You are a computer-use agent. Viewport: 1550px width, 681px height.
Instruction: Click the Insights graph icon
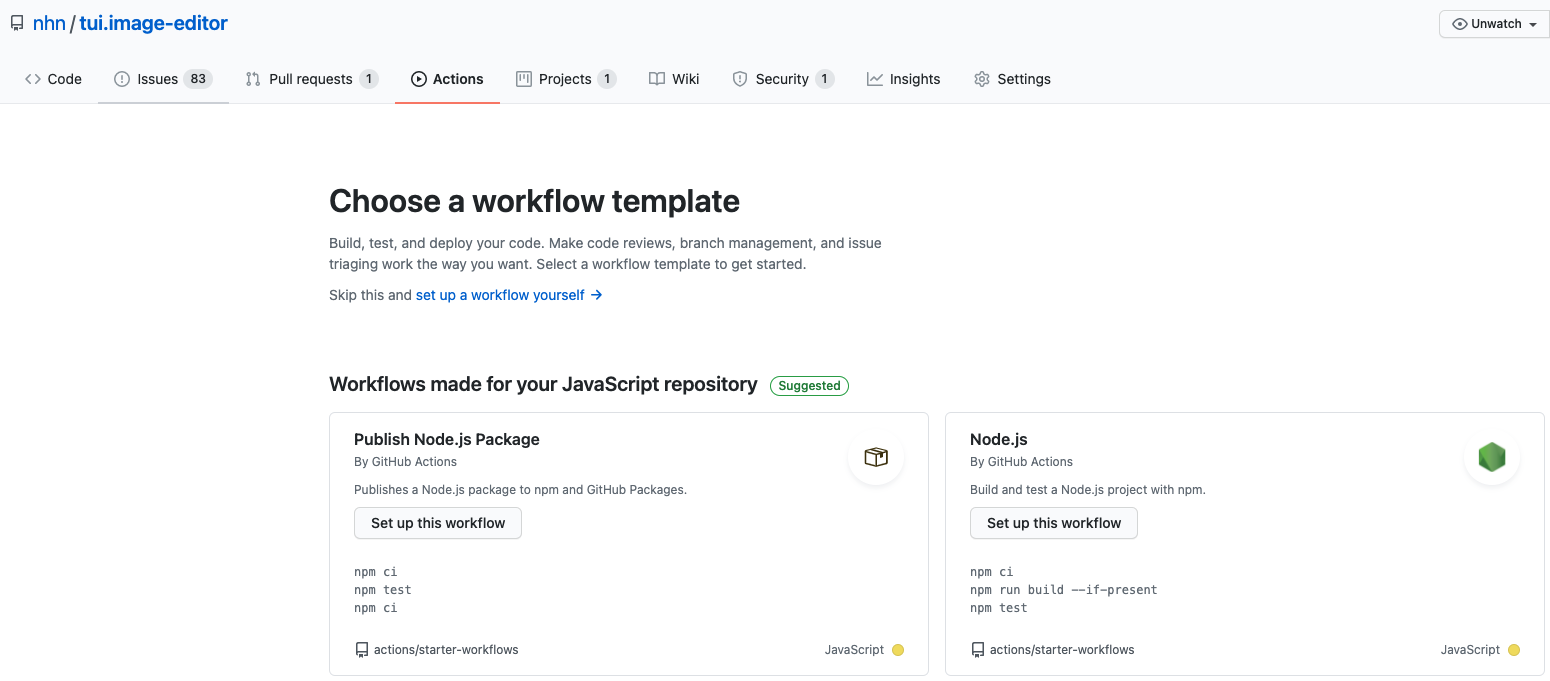point(875,79)
